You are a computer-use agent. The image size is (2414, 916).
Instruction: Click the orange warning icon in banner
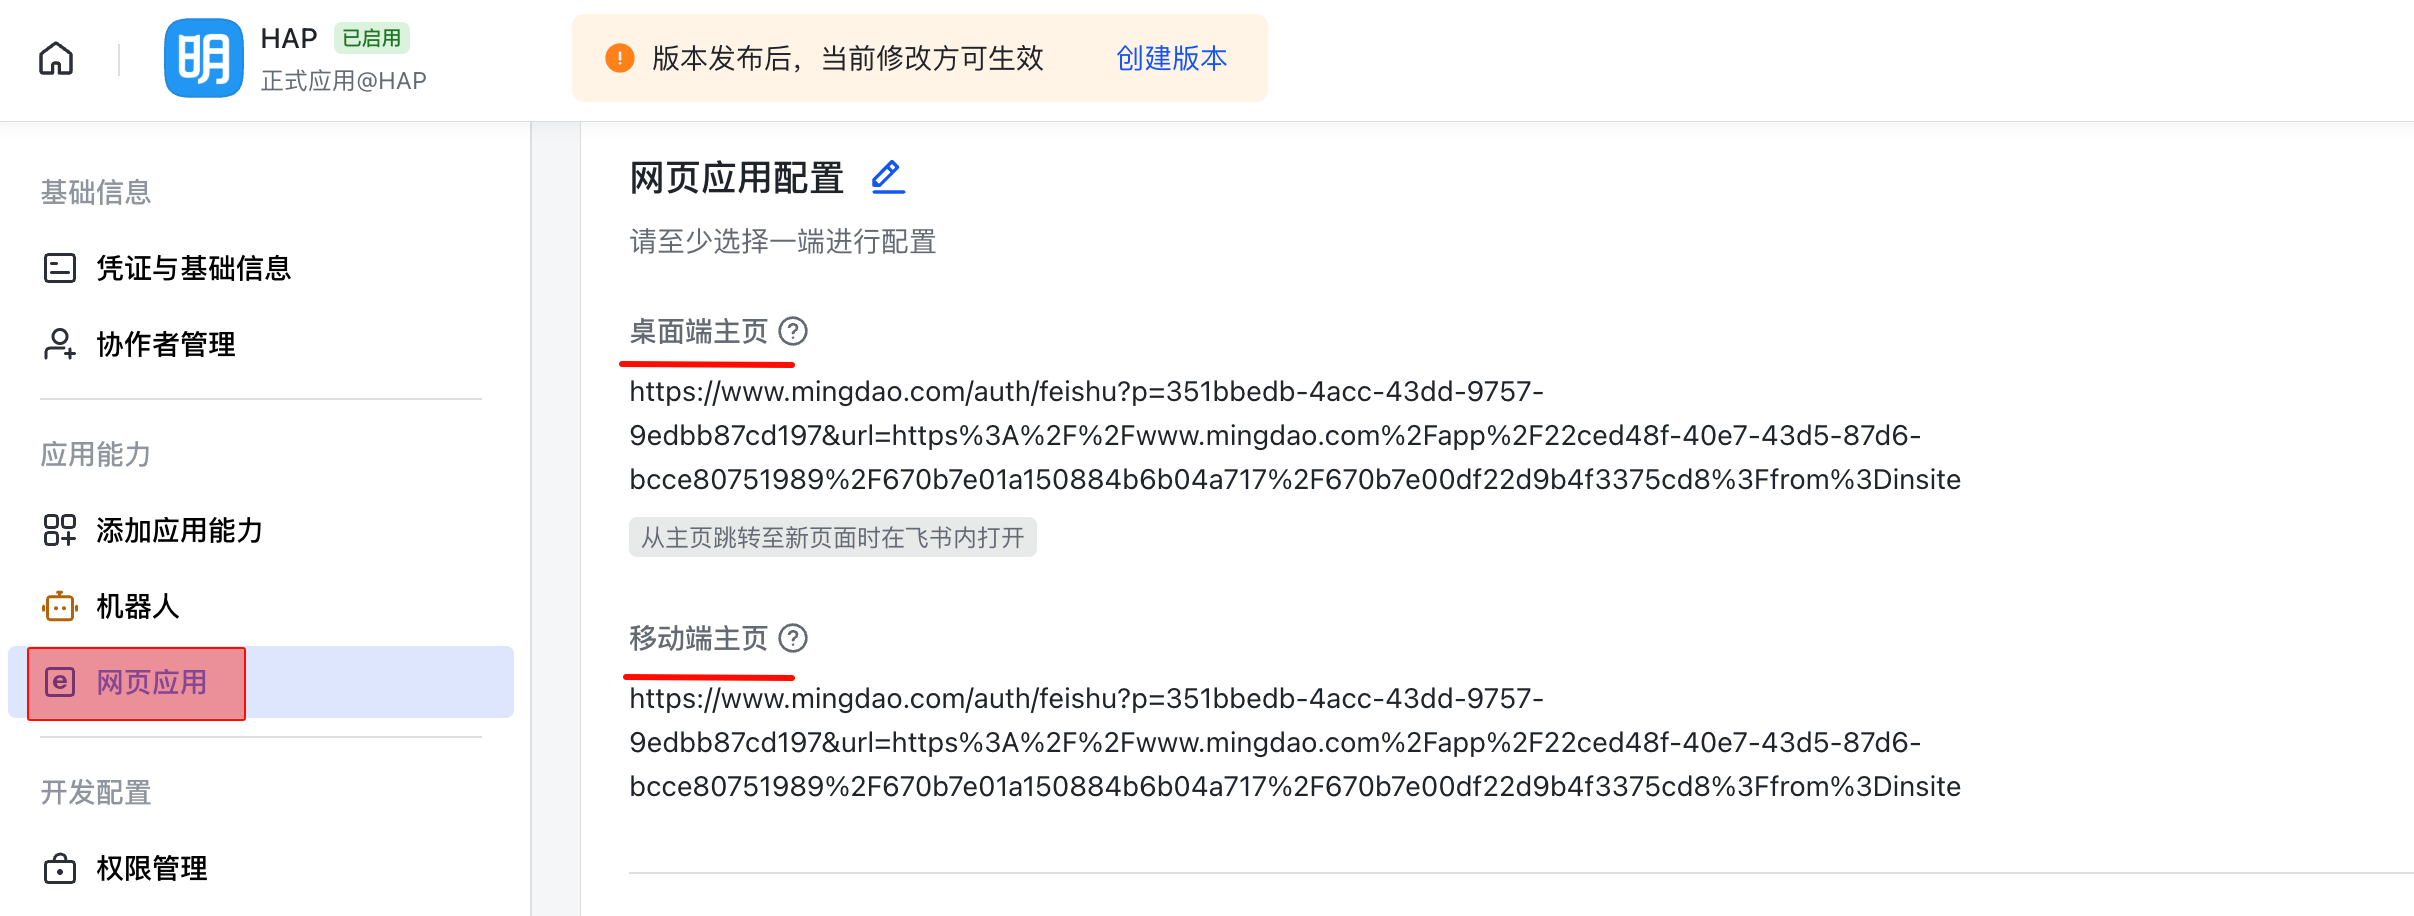tap(620, 58)
